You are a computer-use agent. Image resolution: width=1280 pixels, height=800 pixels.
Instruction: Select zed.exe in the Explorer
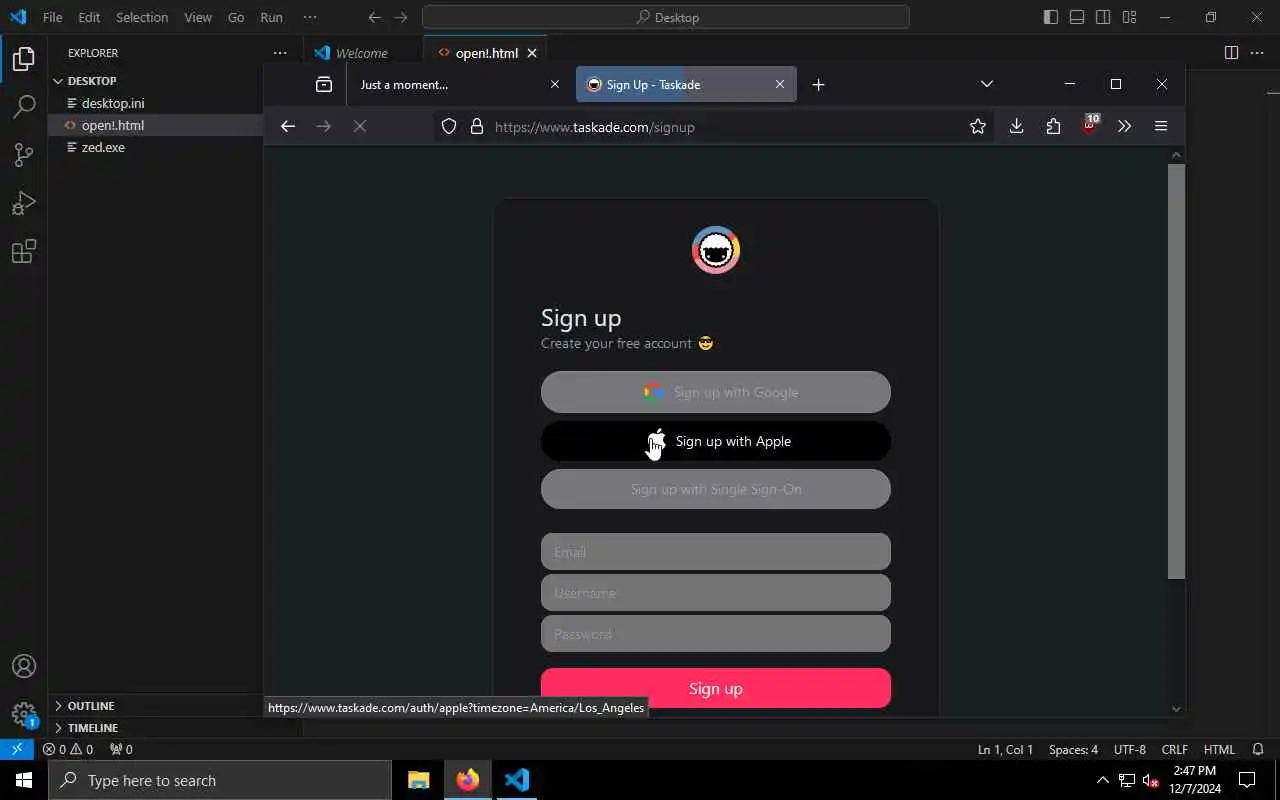coord(103,147)
